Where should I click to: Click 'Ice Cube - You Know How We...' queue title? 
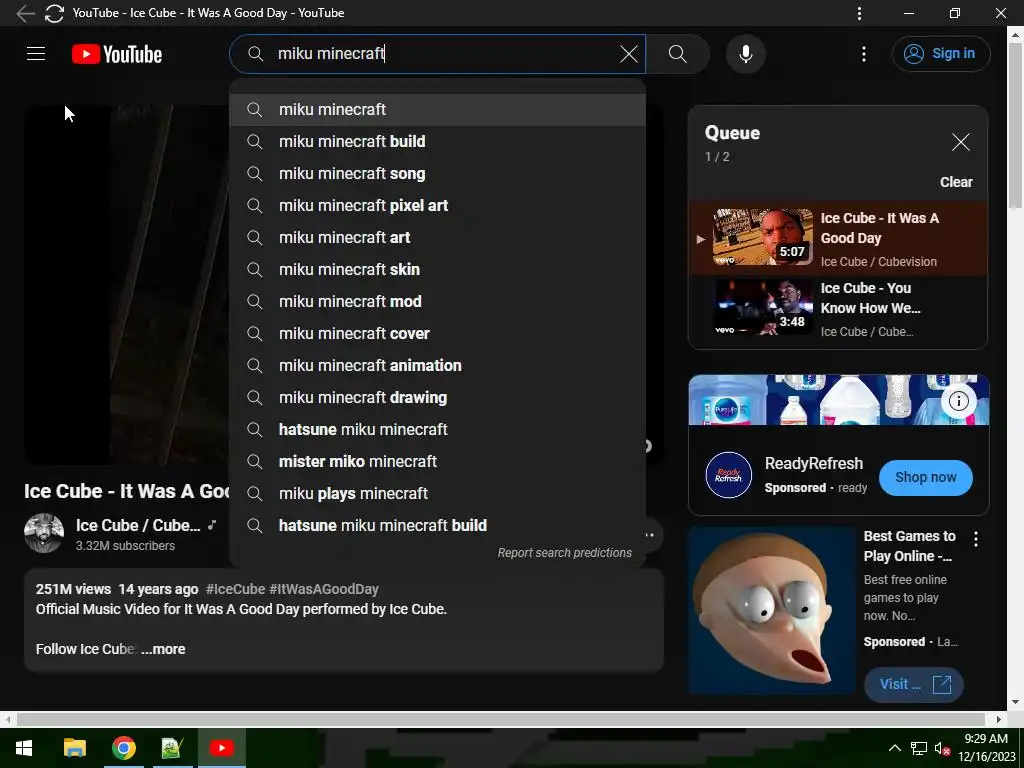[x=870, y=298]
